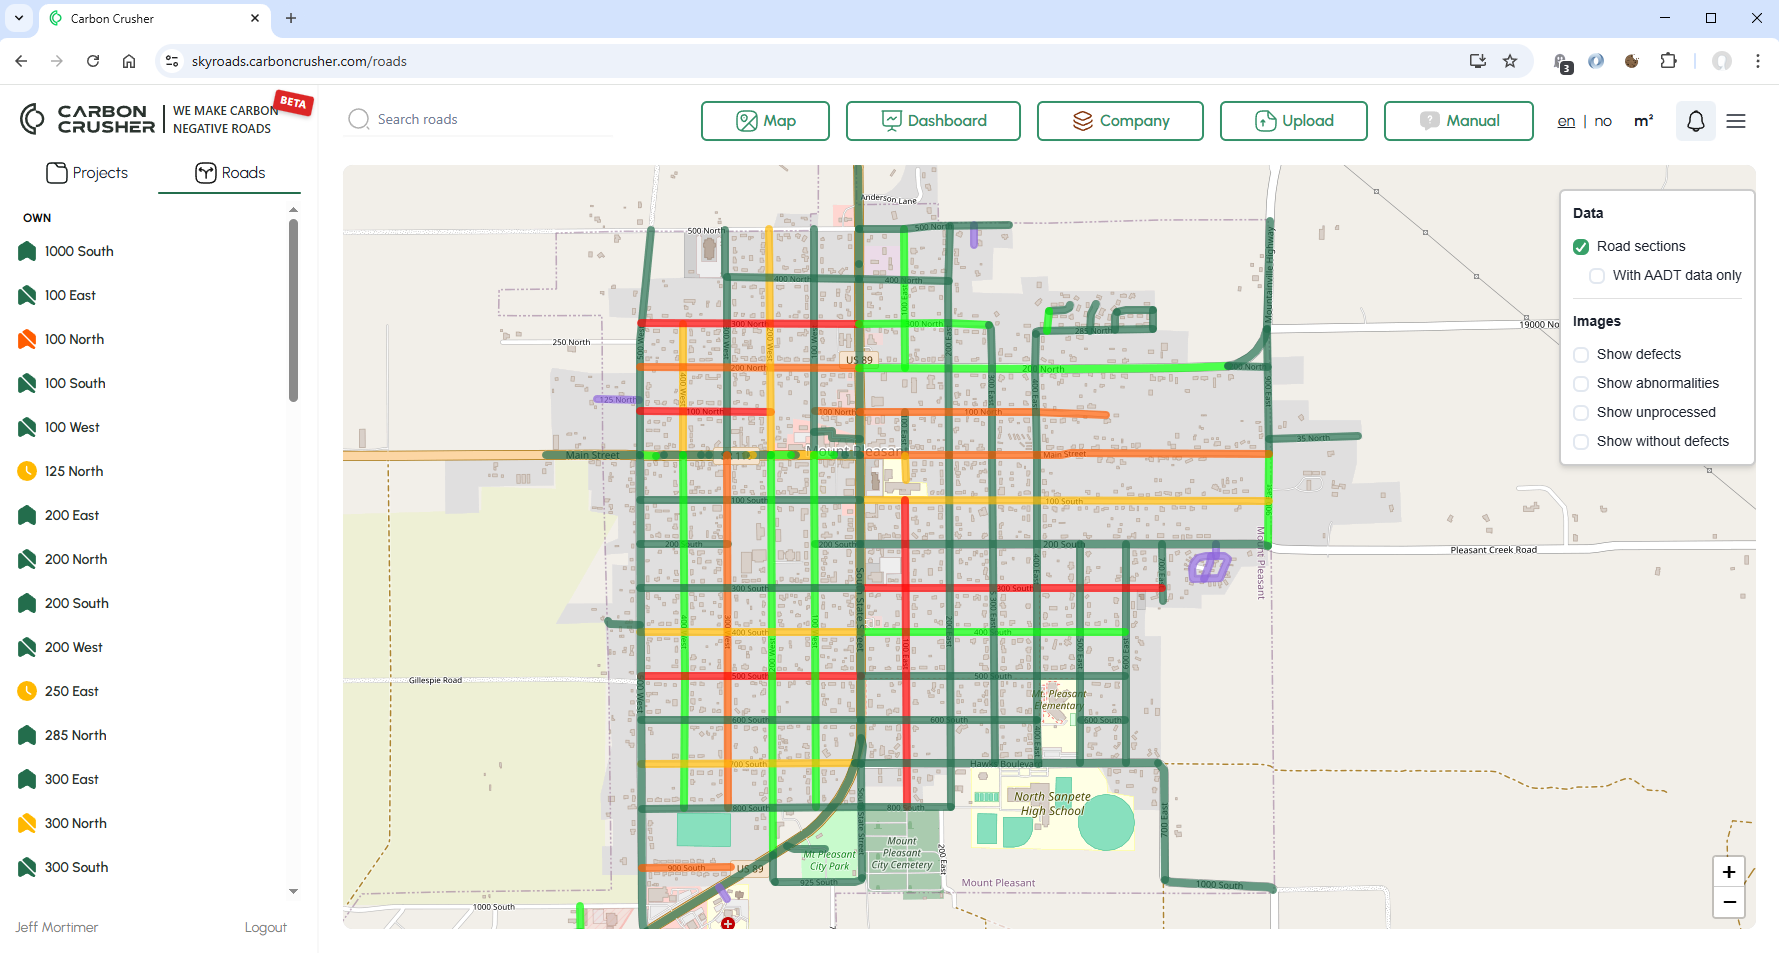
Task: Click the 250 East pending clock icon
Action: (x=27, y=691)
